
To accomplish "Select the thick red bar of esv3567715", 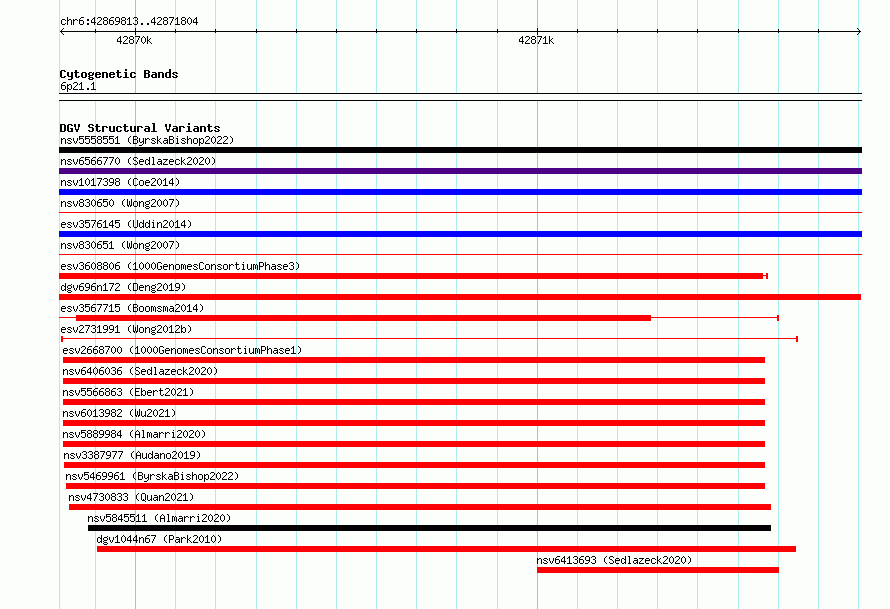I will 363,318.
